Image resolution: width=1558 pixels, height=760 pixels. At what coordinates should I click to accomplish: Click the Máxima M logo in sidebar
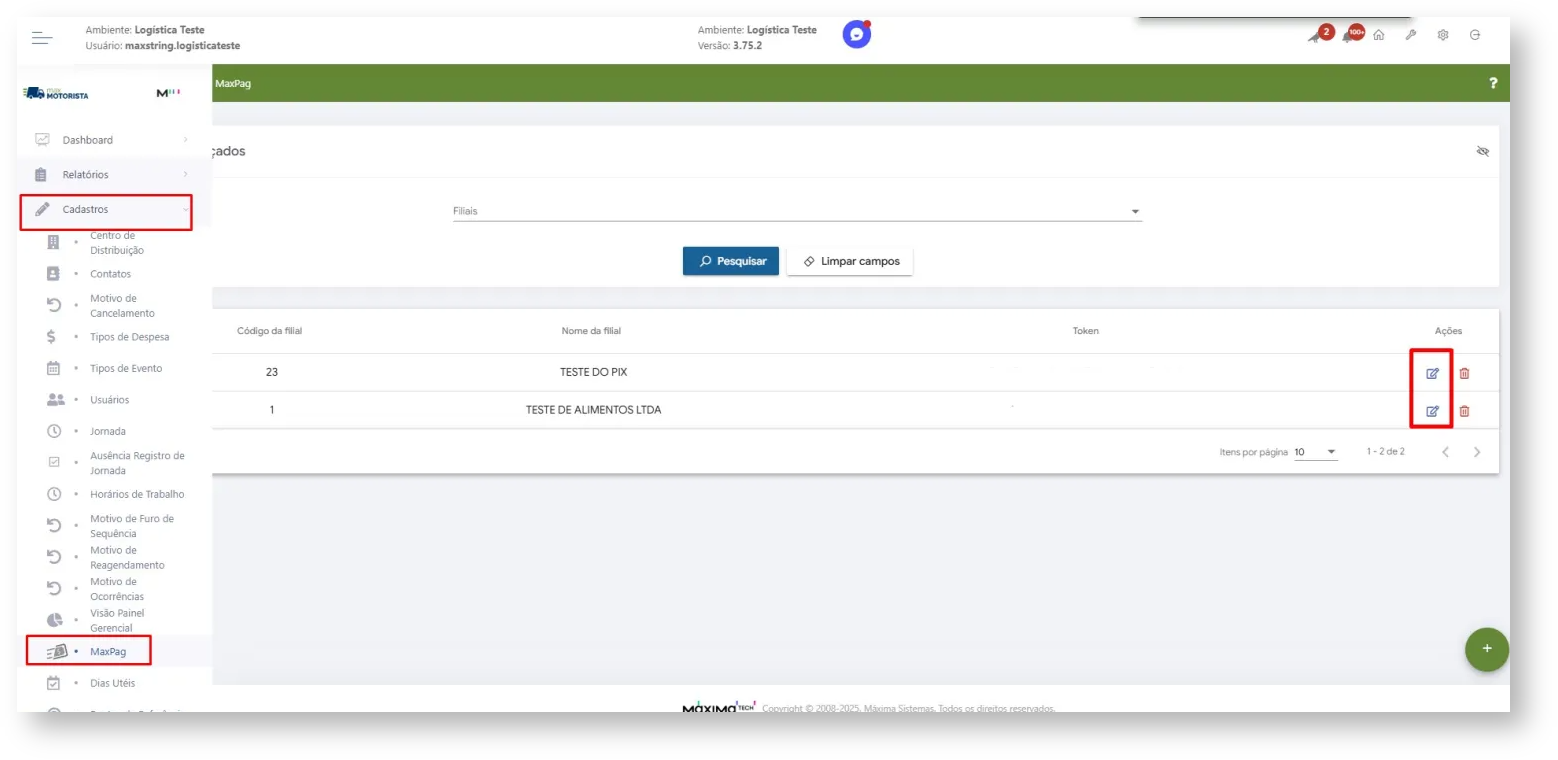point(168,94)
